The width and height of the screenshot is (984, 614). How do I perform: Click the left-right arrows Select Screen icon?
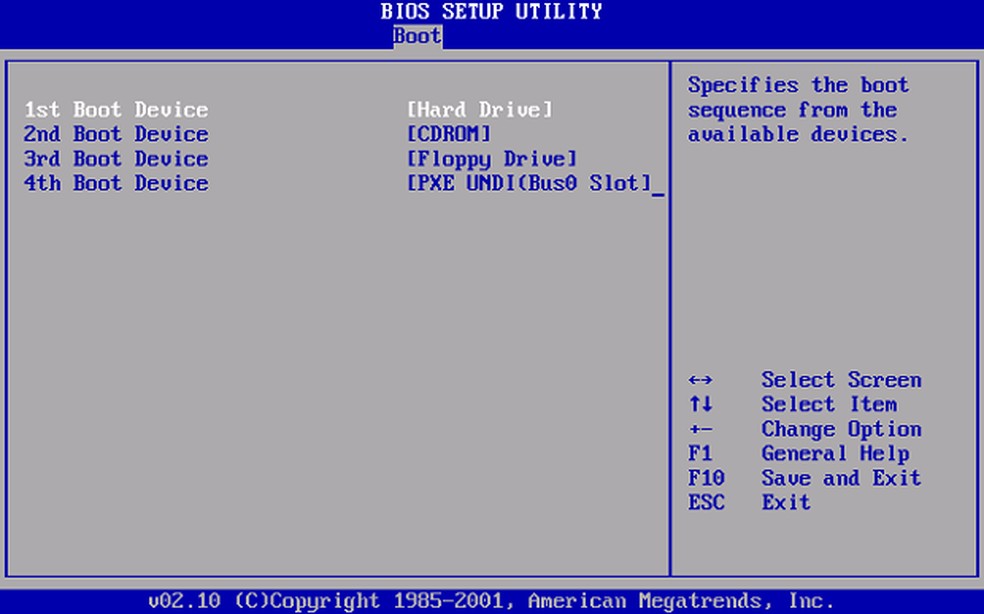[x=700, y=381]
